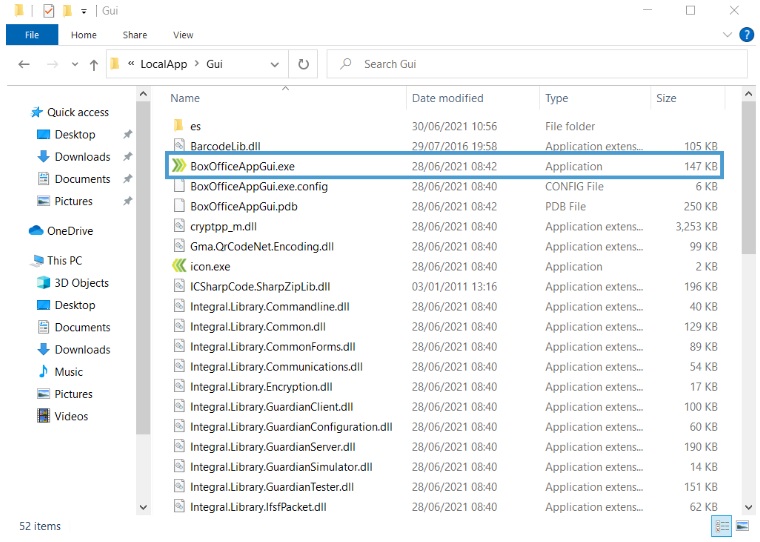Unpin Desktop from Quick access pin icon
The height and width of the screenshot is (542, 760).
[x=127, y=134]
